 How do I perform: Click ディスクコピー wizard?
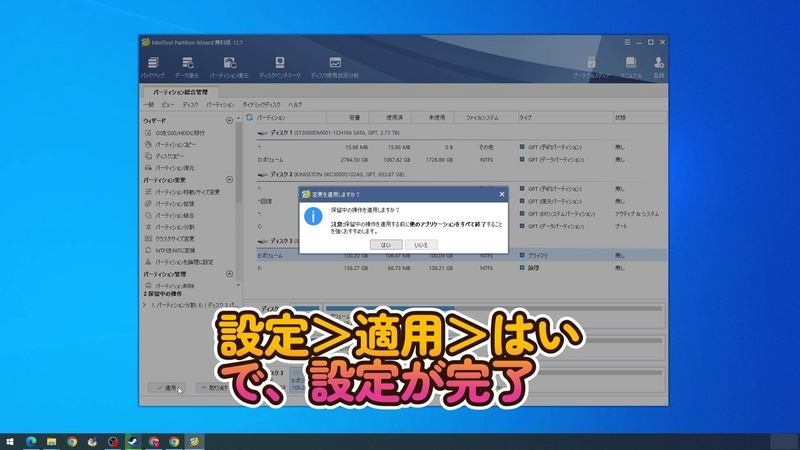pos(164,156)
